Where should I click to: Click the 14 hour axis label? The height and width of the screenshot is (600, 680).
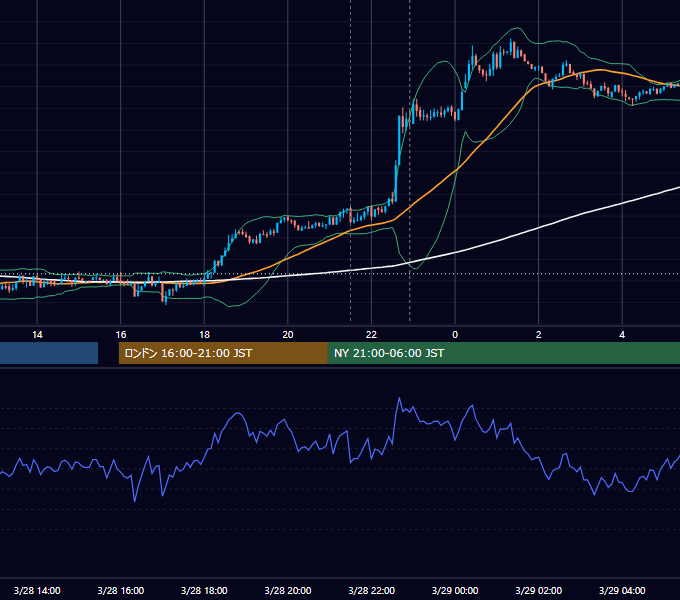coord(37,335)
